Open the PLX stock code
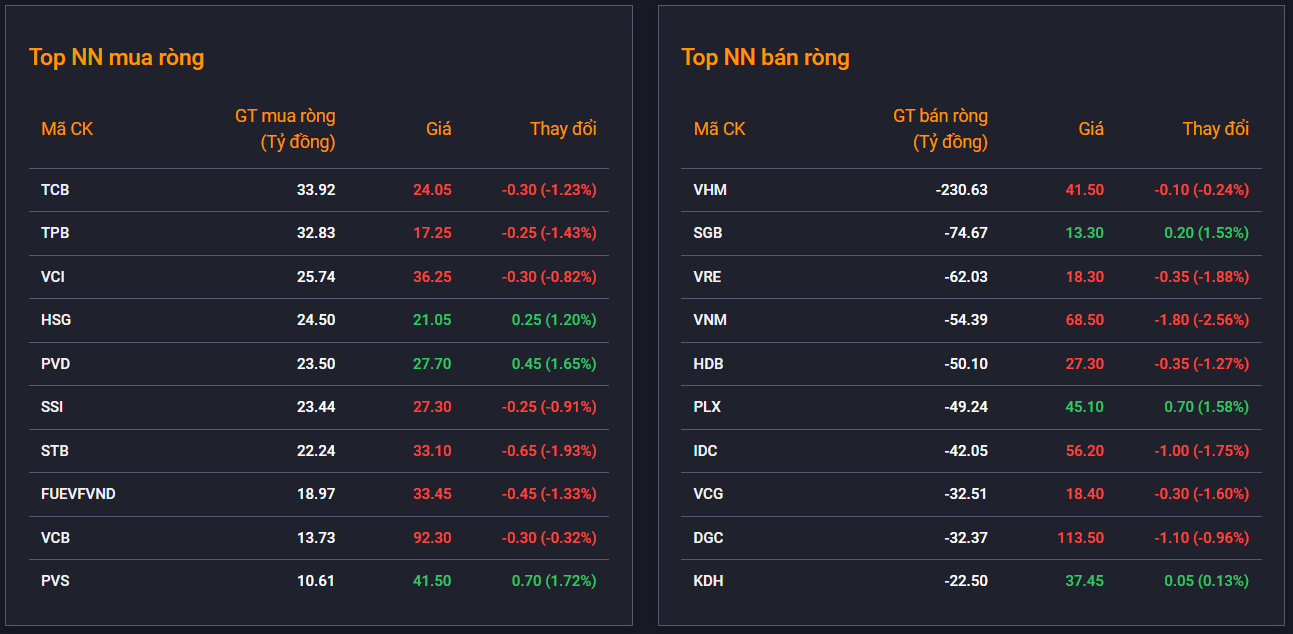The height and width of the screenshot is (634, 1293). [x=707, y=407]
